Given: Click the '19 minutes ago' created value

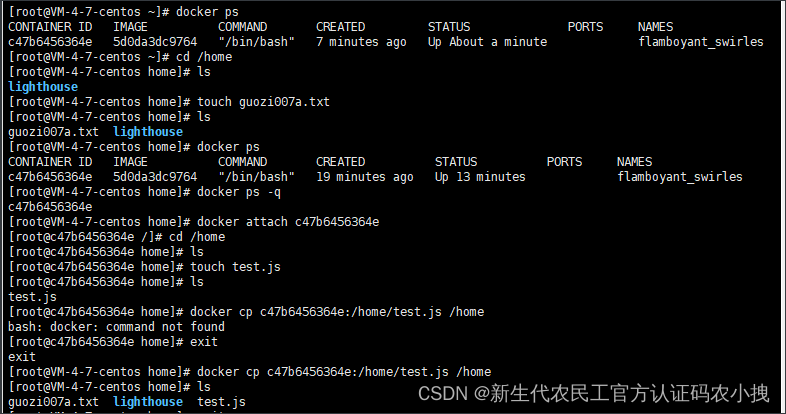Looking at the screenshot, I should 364,177.
